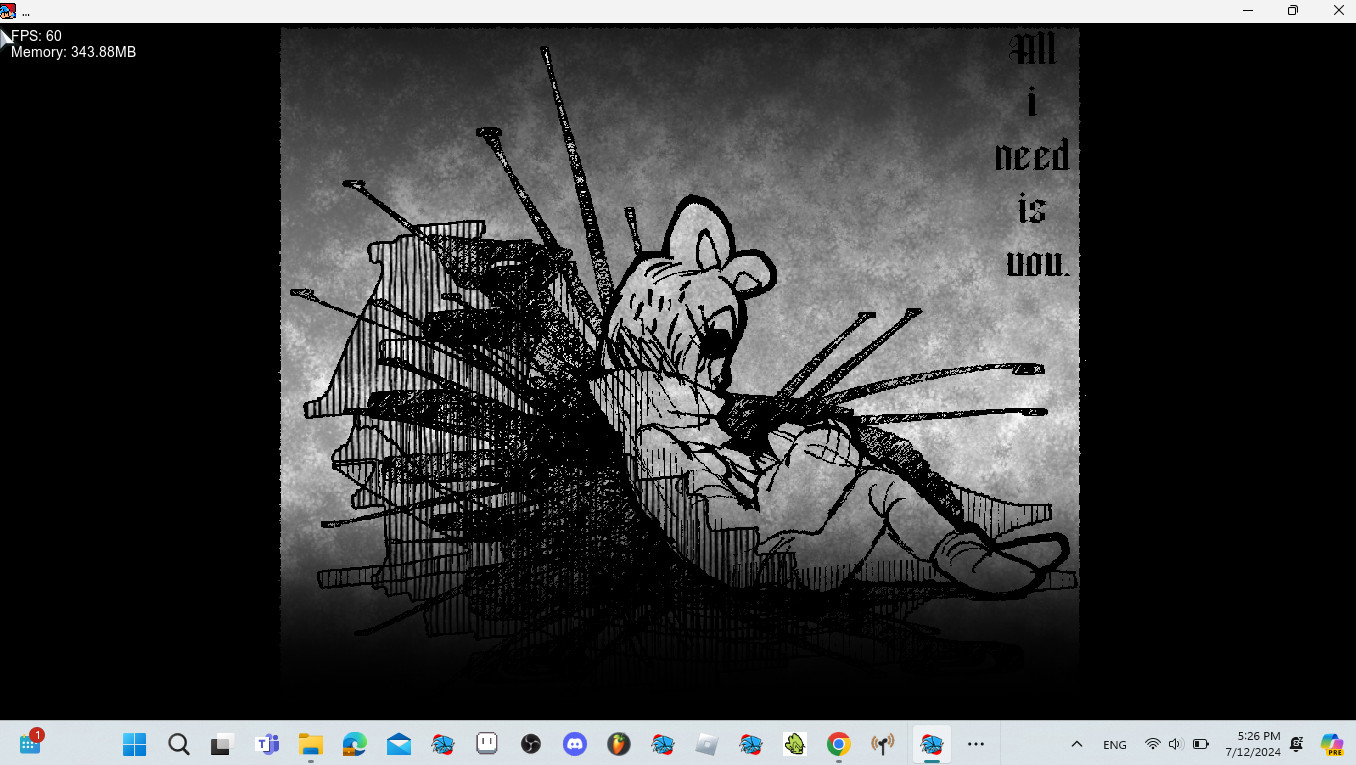This screenshot has height=765, width=1356.
Task: Open Google Chrome from the taskbar
Action: pos(838,744)
